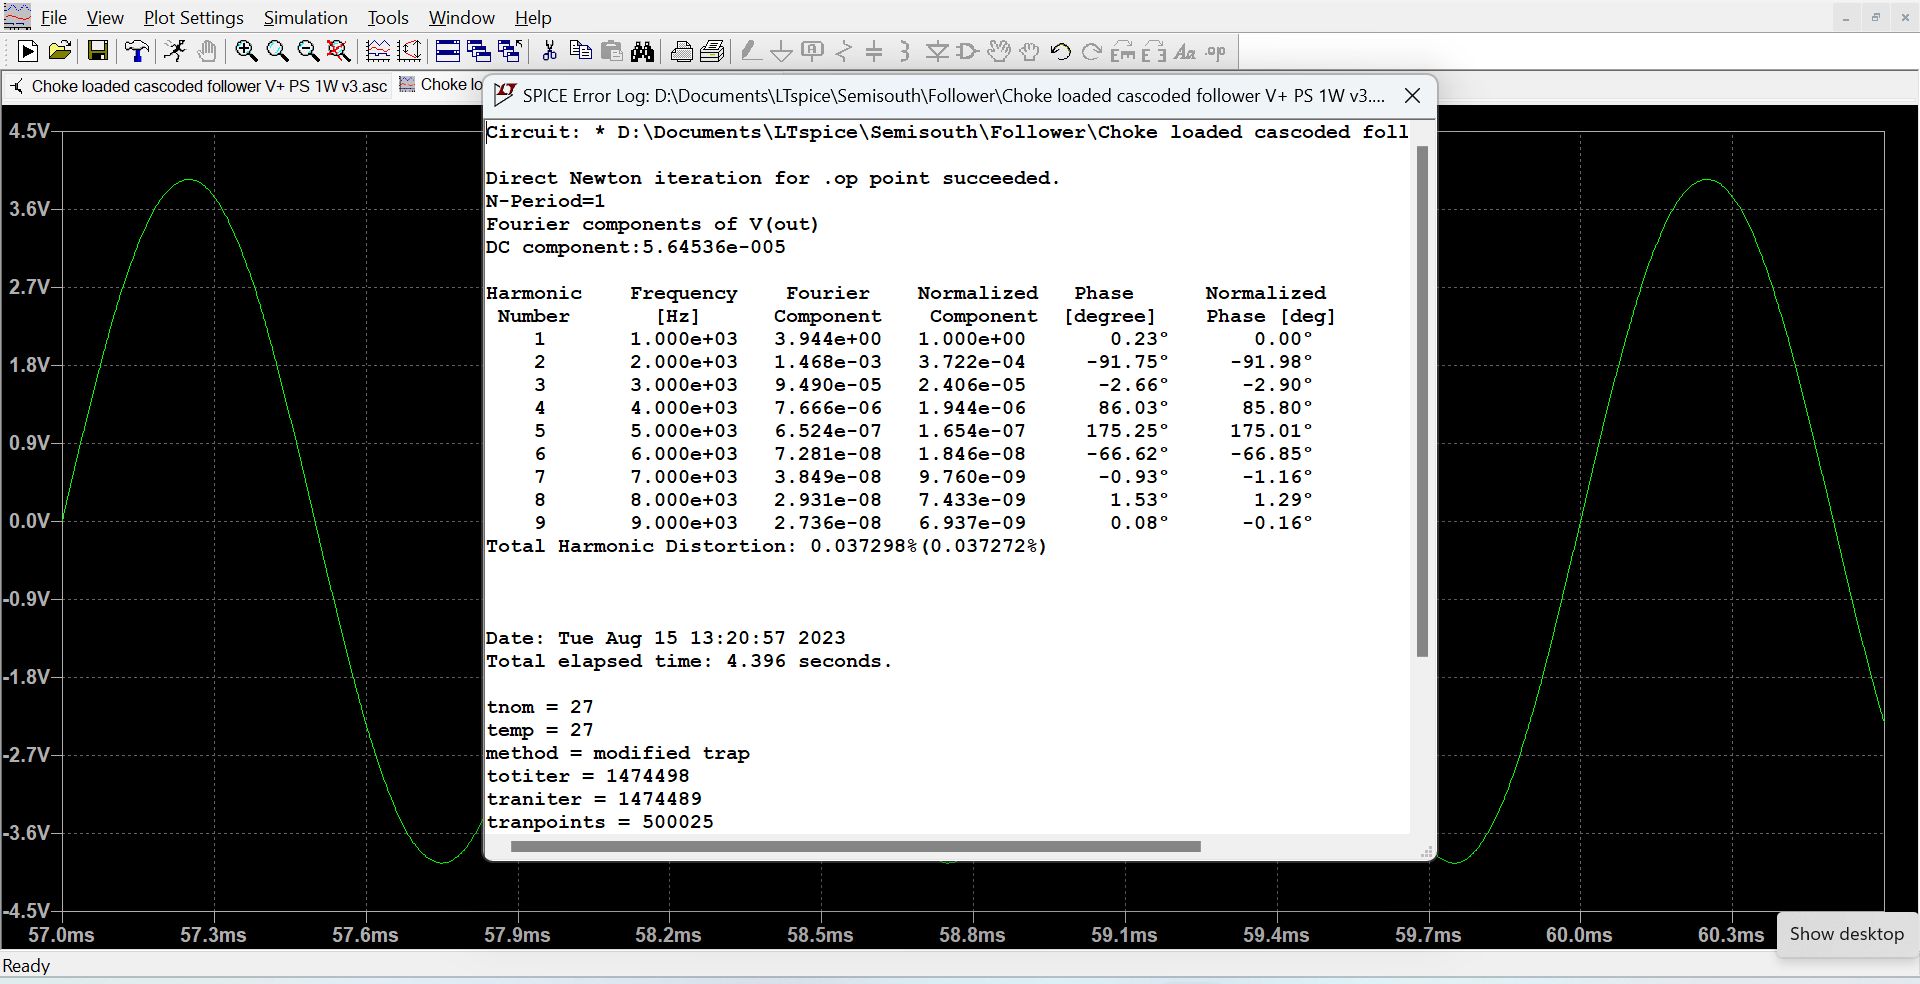
Task: Open Control Panel via hammer icon
Action: pos(137,52)
